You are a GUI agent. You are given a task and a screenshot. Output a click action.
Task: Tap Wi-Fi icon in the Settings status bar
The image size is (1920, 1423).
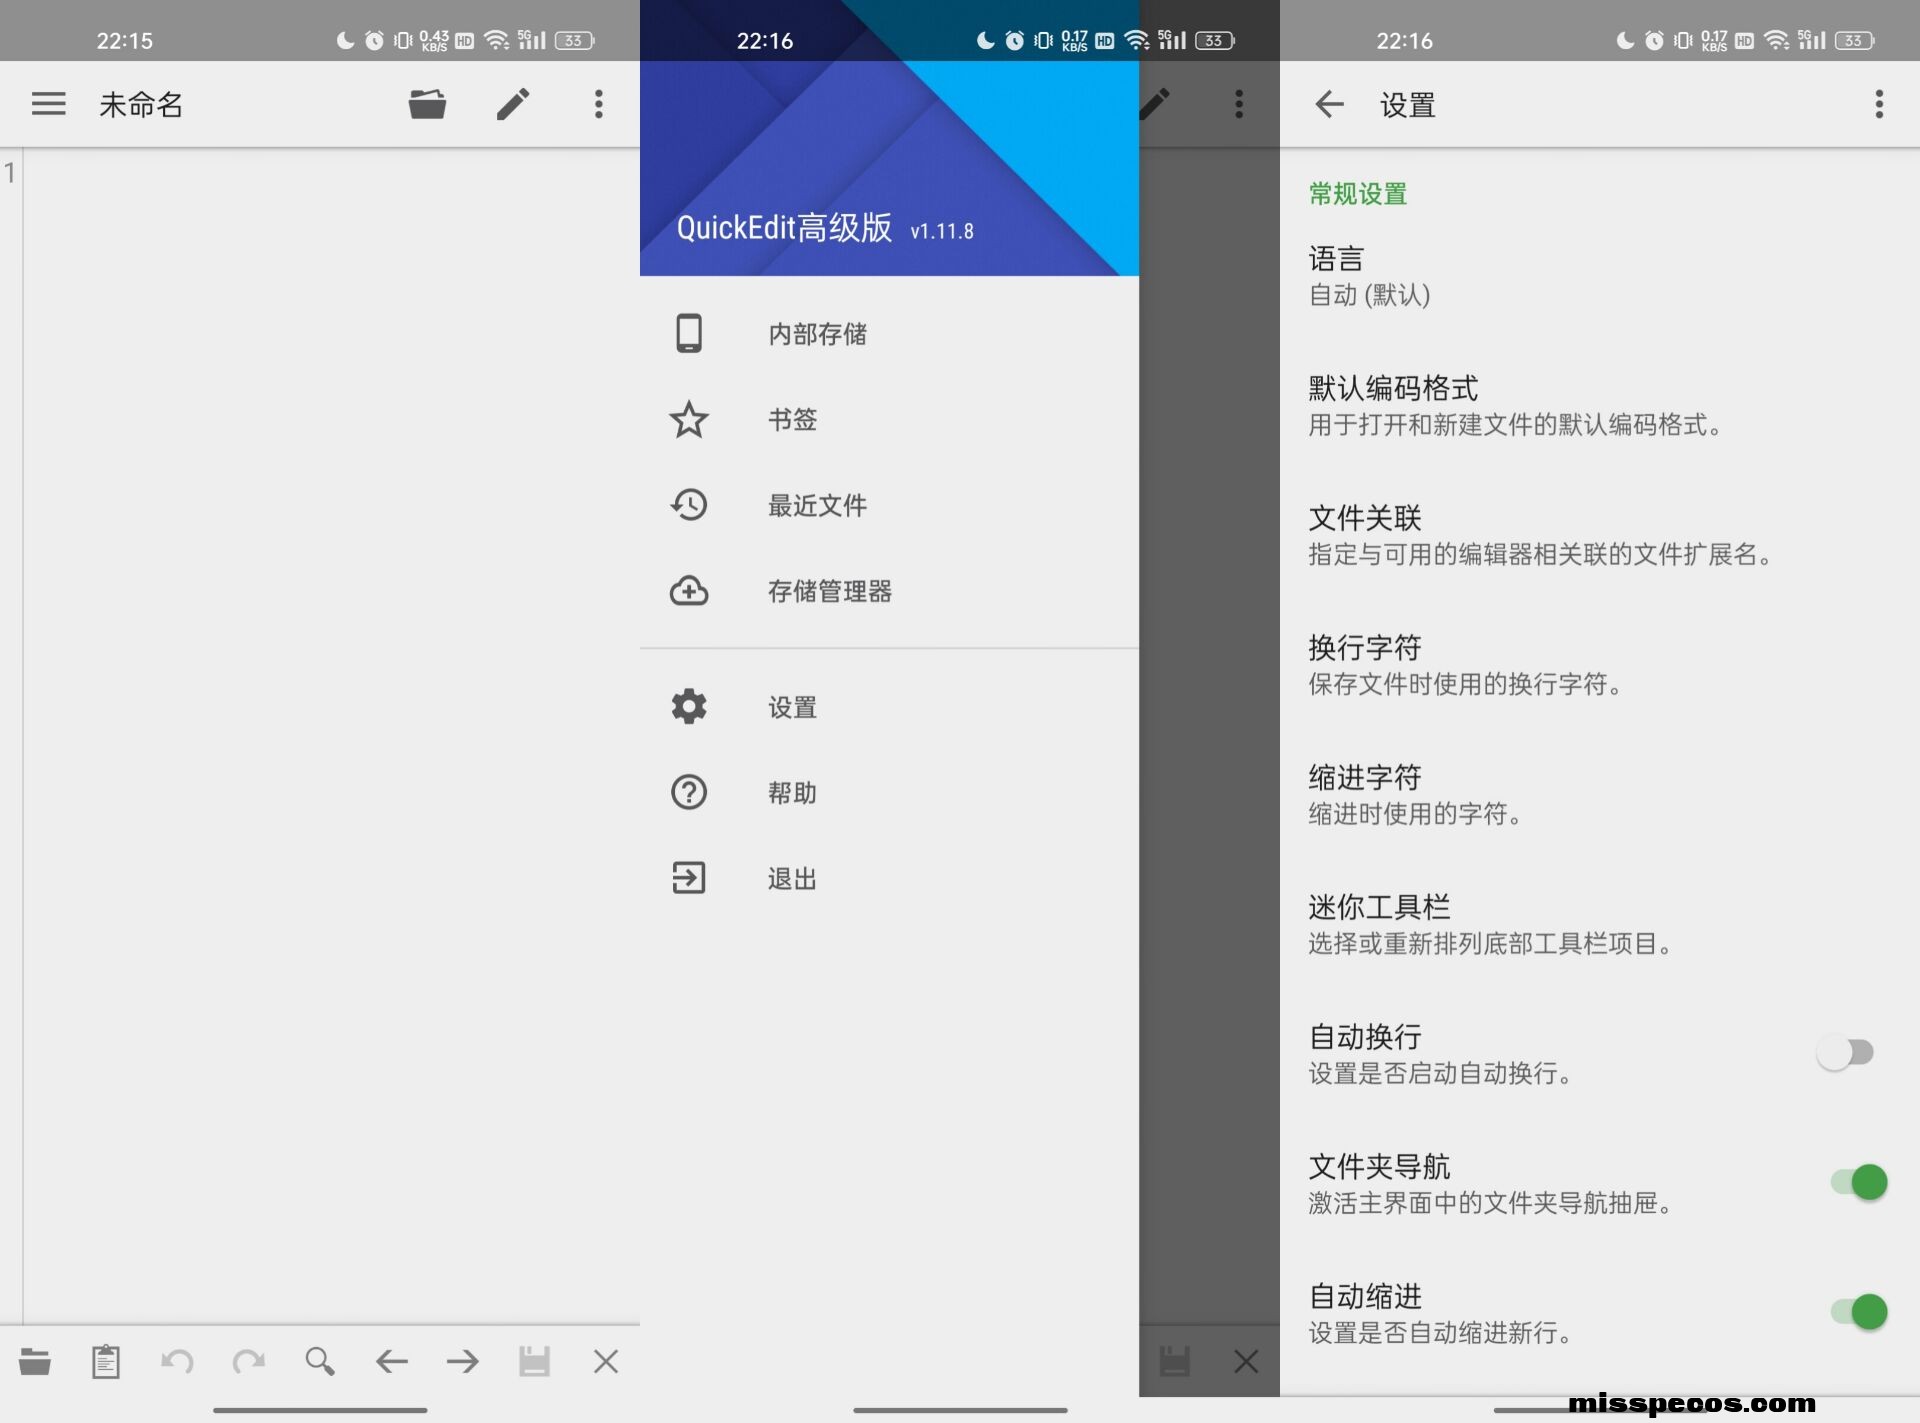(1776, 40)
